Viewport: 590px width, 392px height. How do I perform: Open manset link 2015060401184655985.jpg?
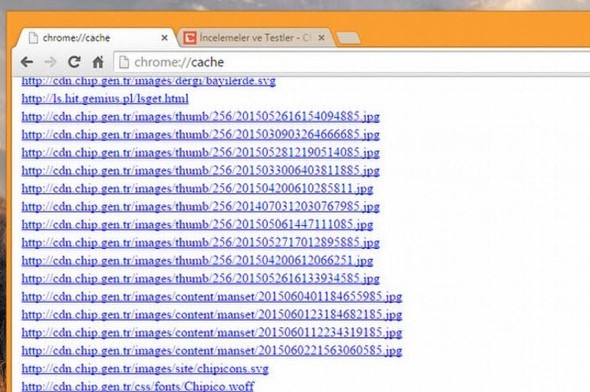pyautogui.click(x=212, y=297)
